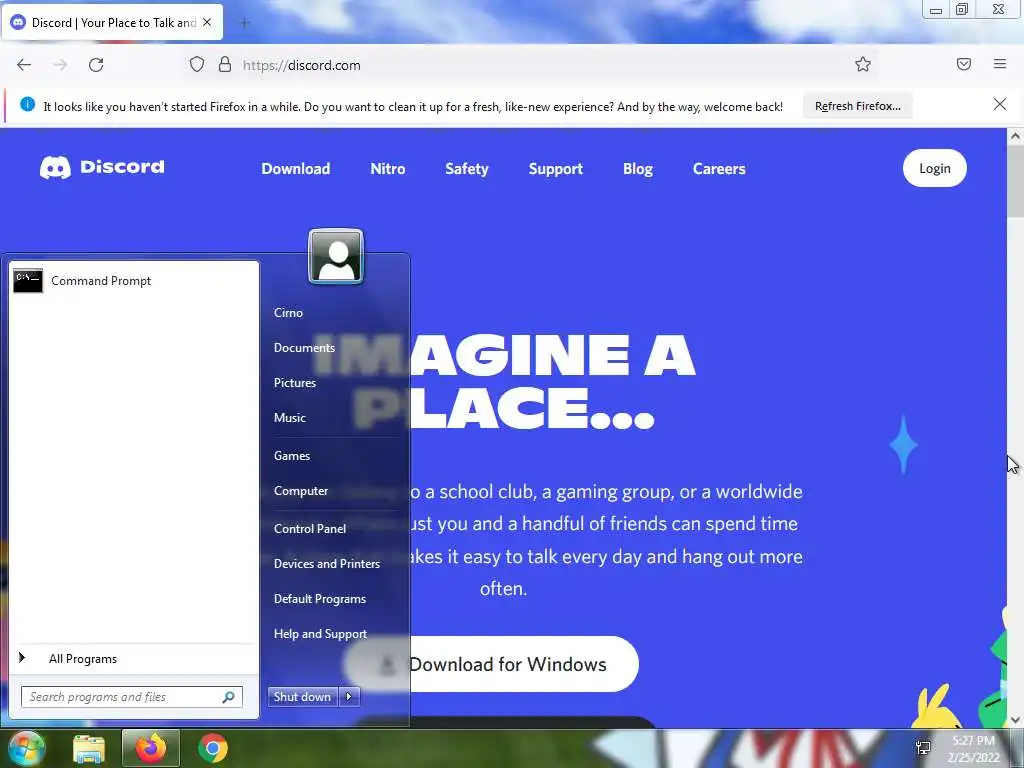This screenshot has width=1024, height=768.
Task: Open Help and Support from Start menu
Action: (x=320, y=634)
